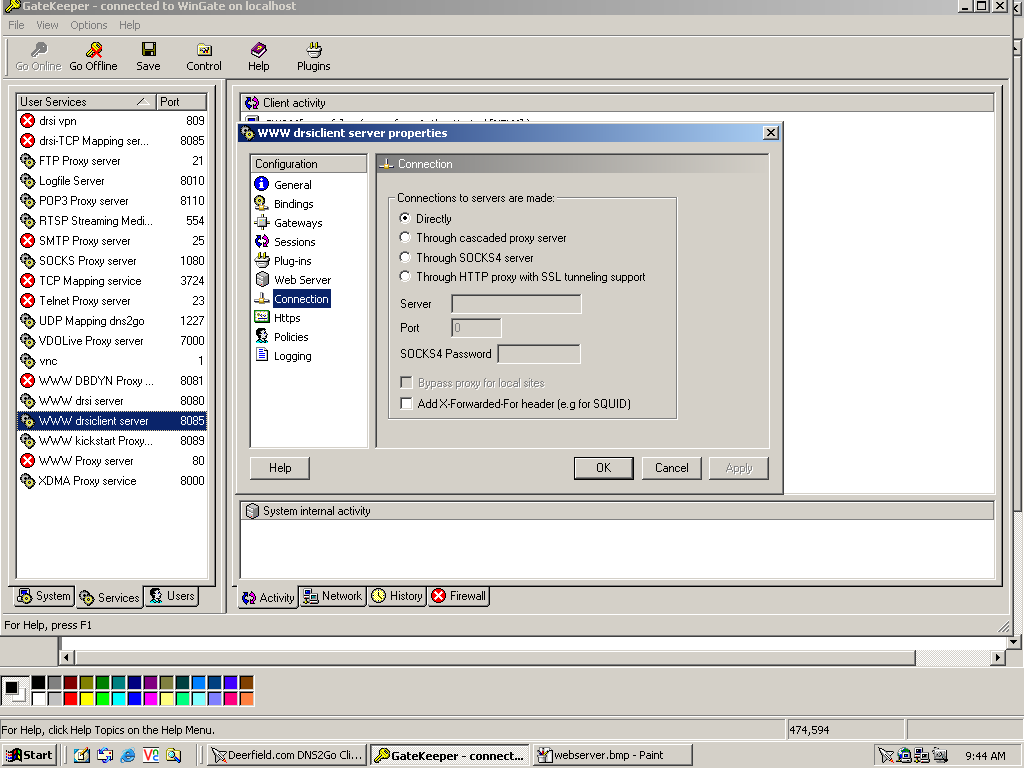Pick the black color swatch in Paint palette

pyautogui.click(x=39, y=682)
